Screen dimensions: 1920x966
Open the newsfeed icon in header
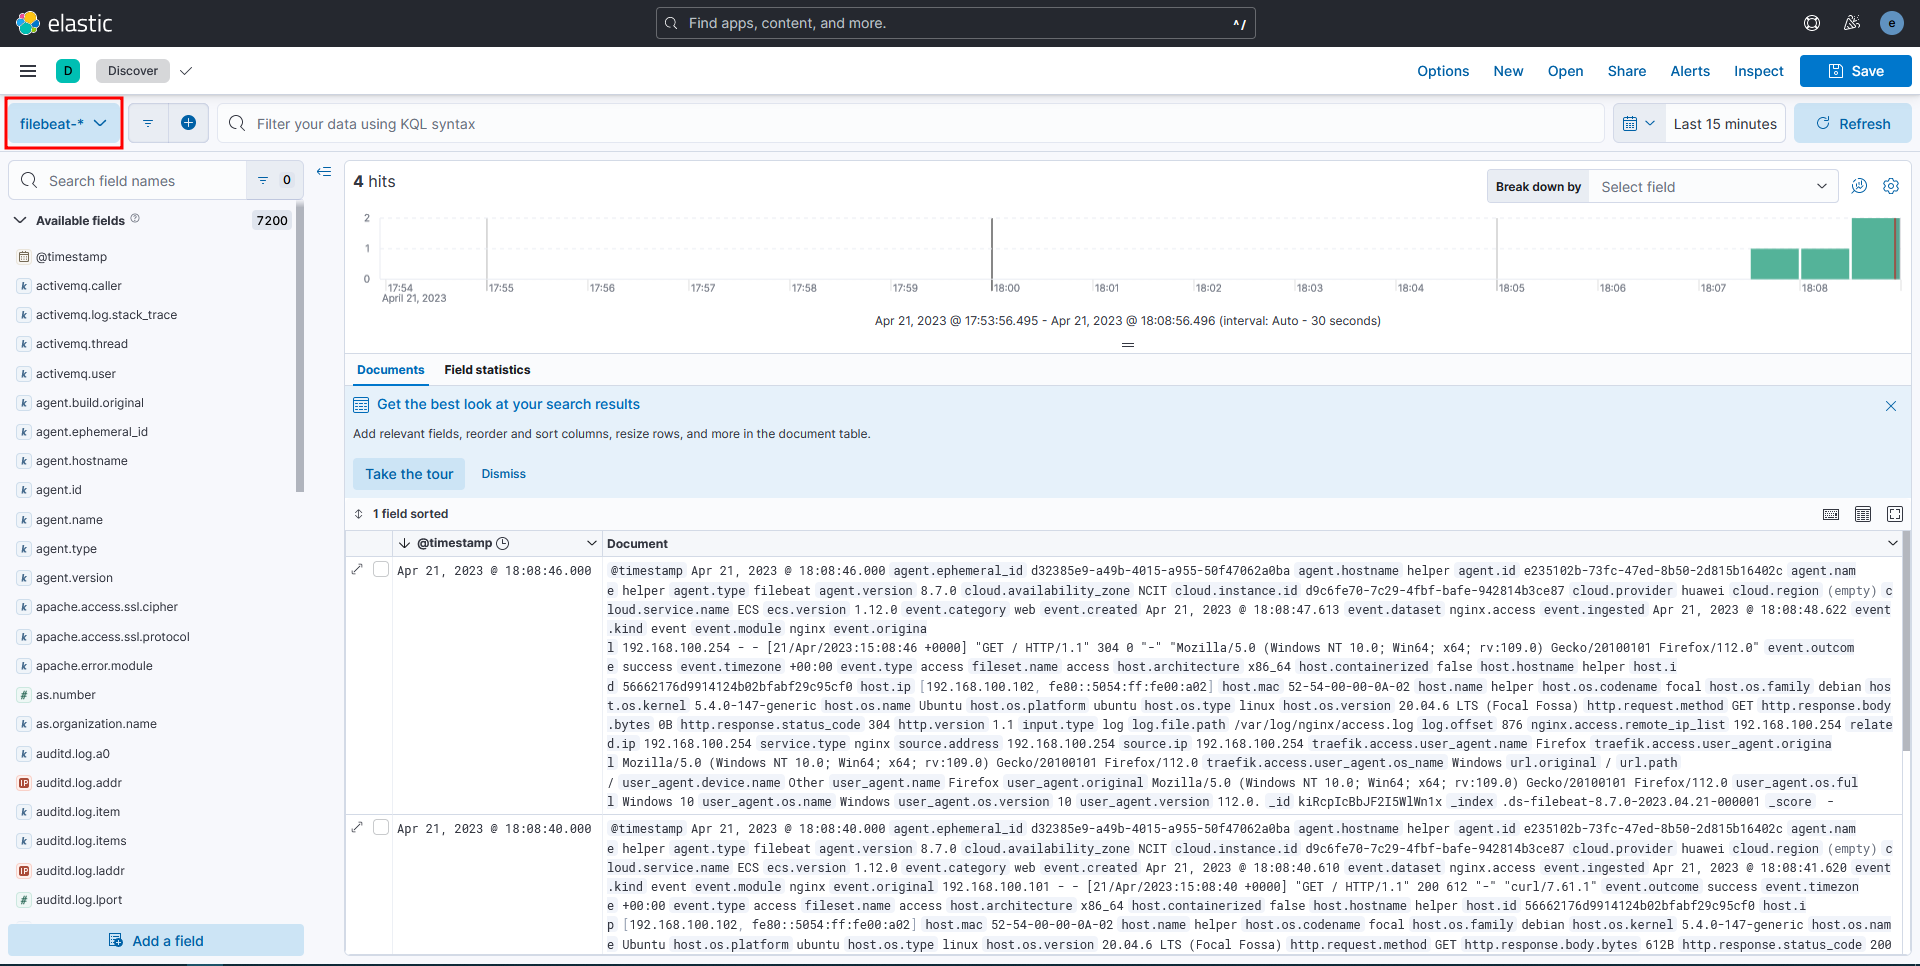click(x=1852, y=23)
